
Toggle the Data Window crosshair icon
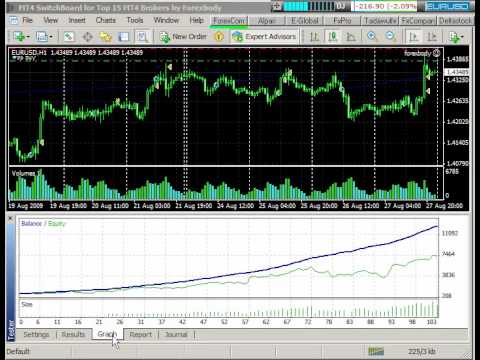87,37
